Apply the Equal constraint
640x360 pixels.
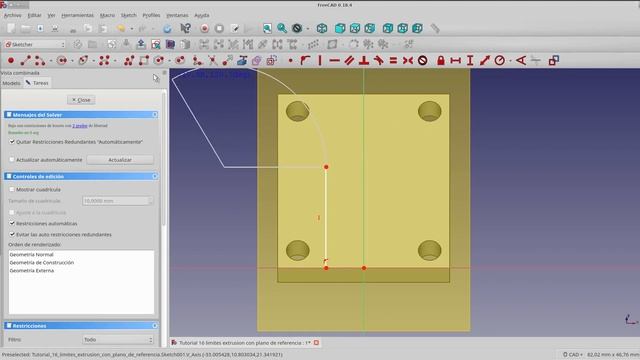coord(393,61)
